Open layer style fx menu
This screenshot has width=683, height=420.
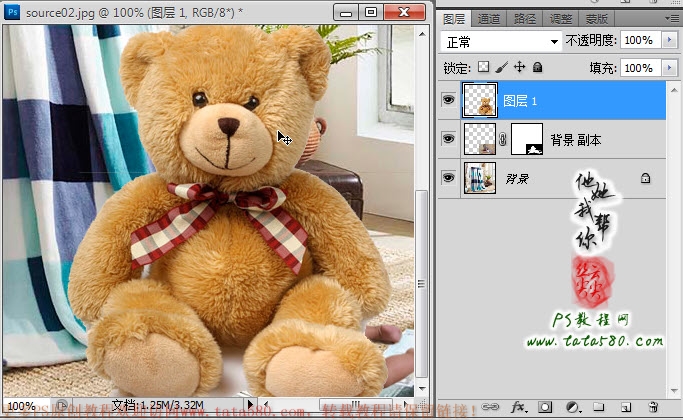pos(518,407)
